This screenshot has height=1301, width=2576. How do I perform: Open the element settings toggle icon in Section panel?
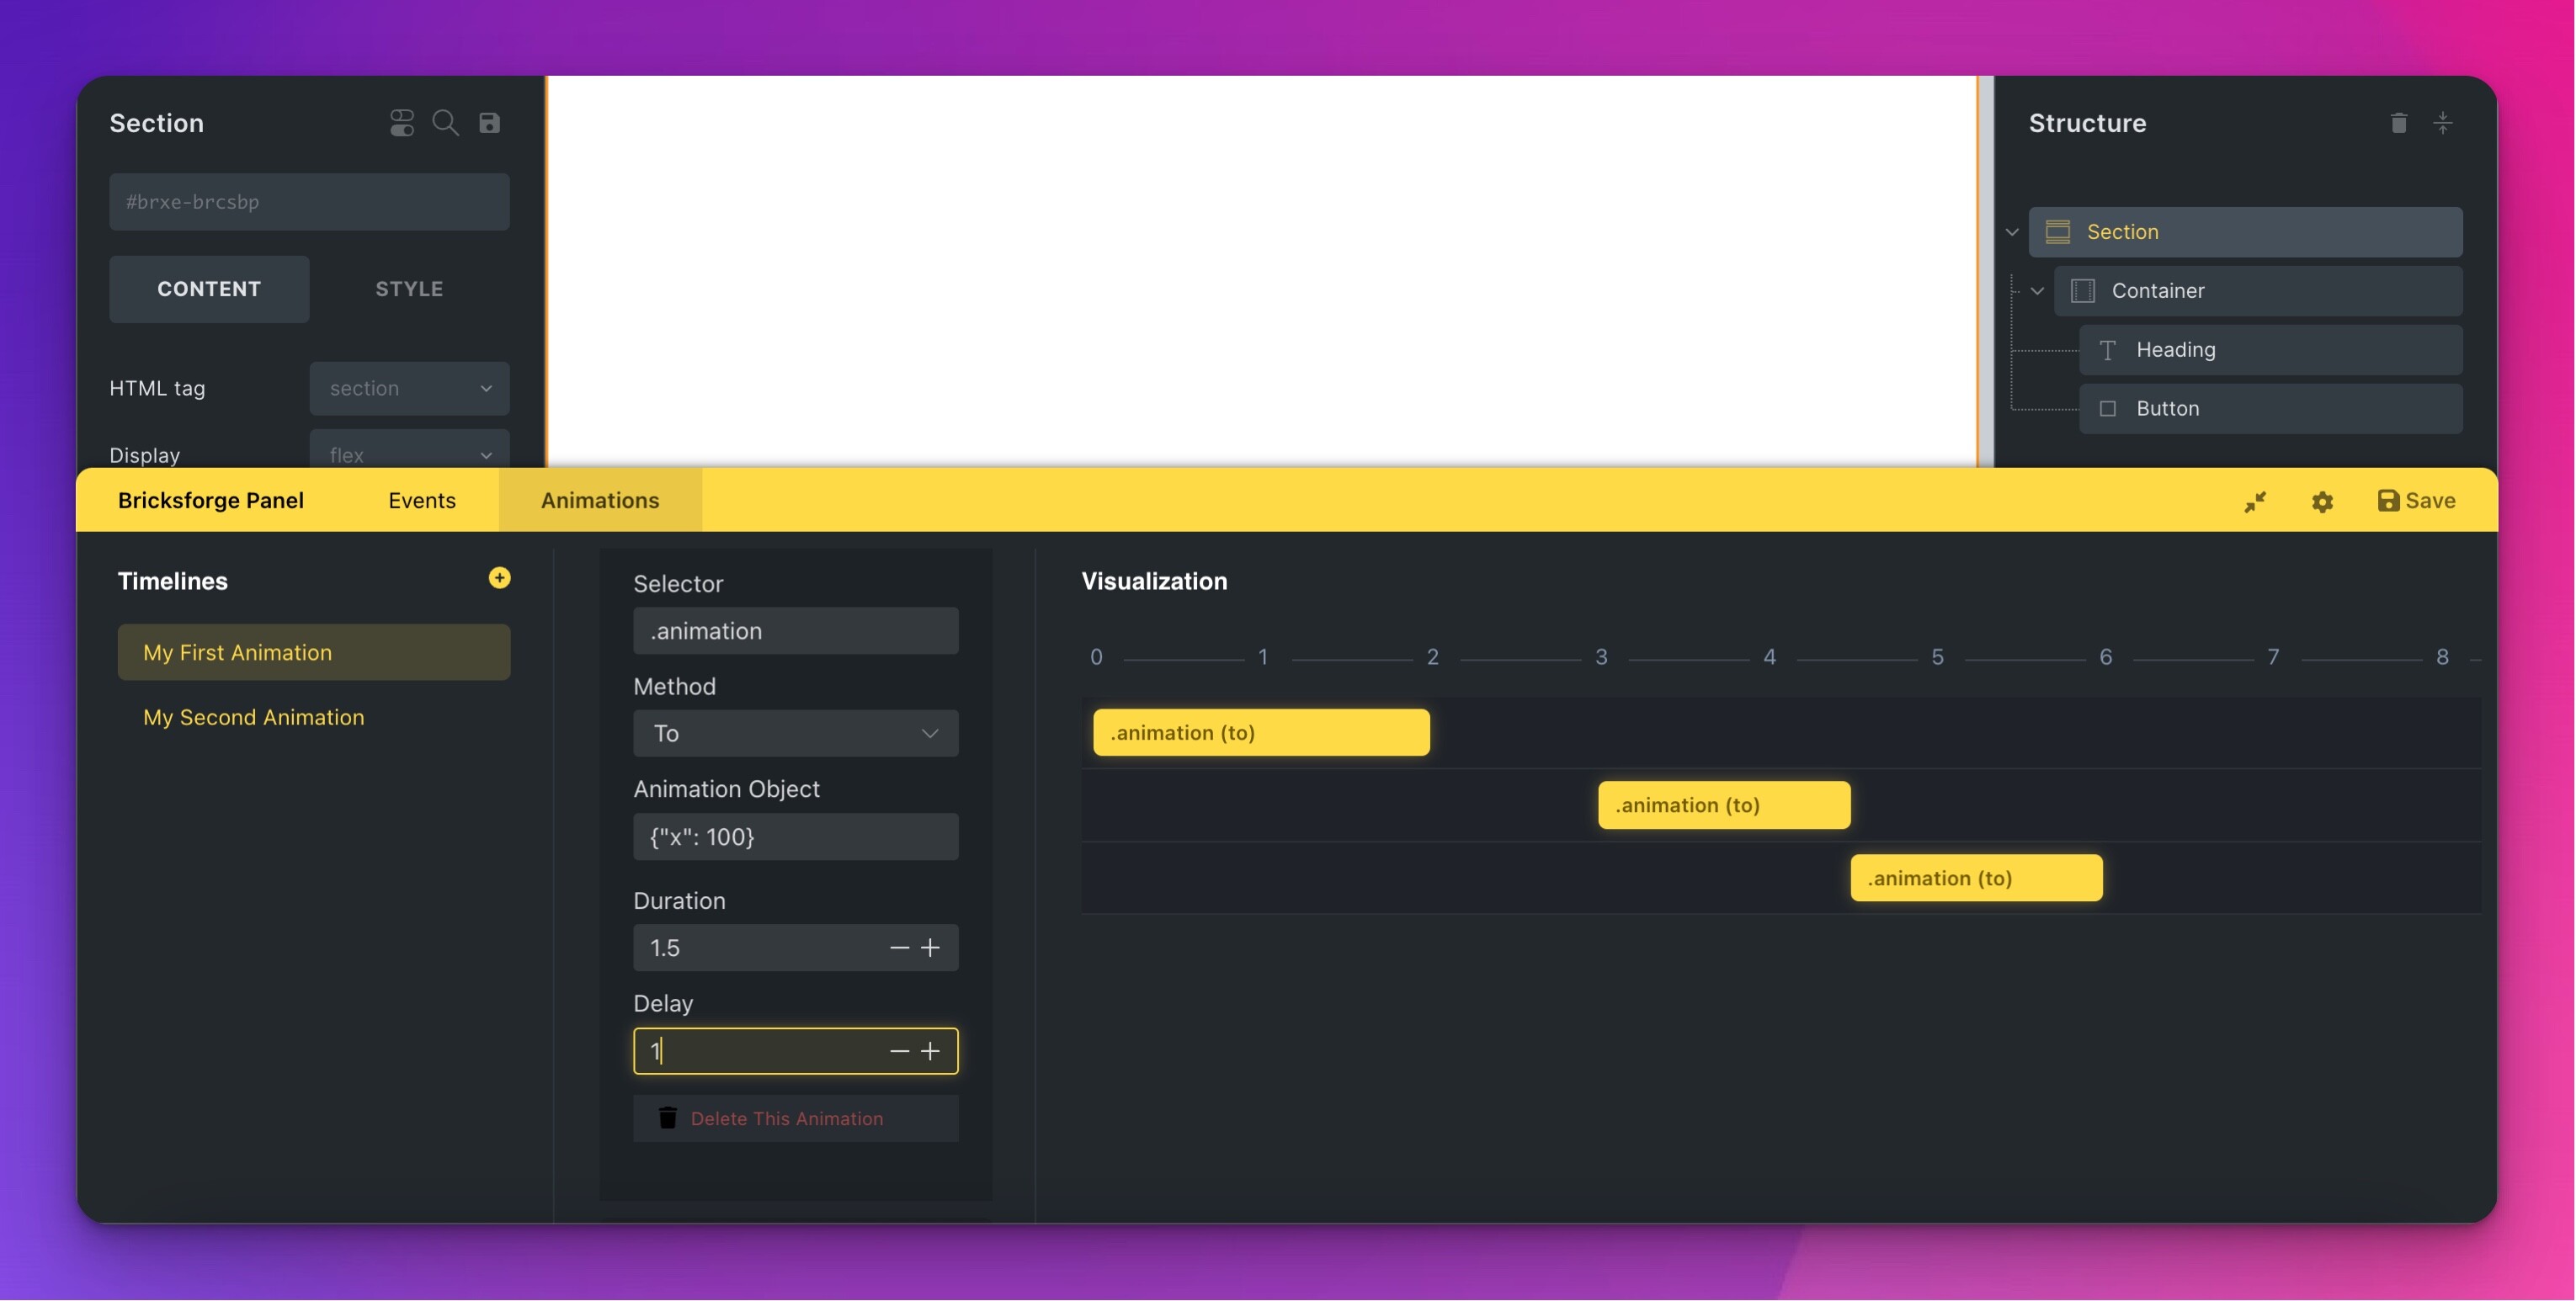pyautogui.click(x=402, y=123)
